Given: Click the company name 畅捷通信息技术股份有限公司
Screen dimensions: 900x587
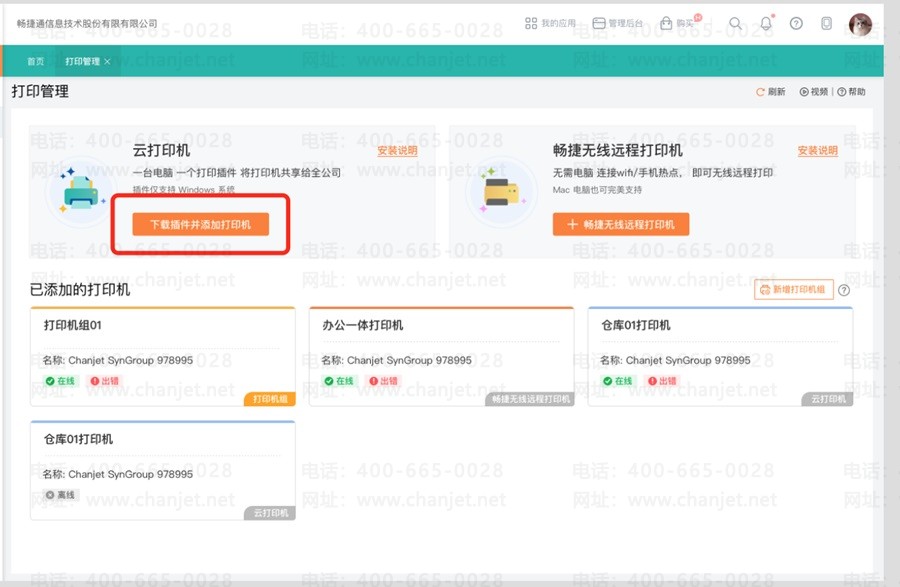Looking at the screenshot, I should click(x=87, y=24).
